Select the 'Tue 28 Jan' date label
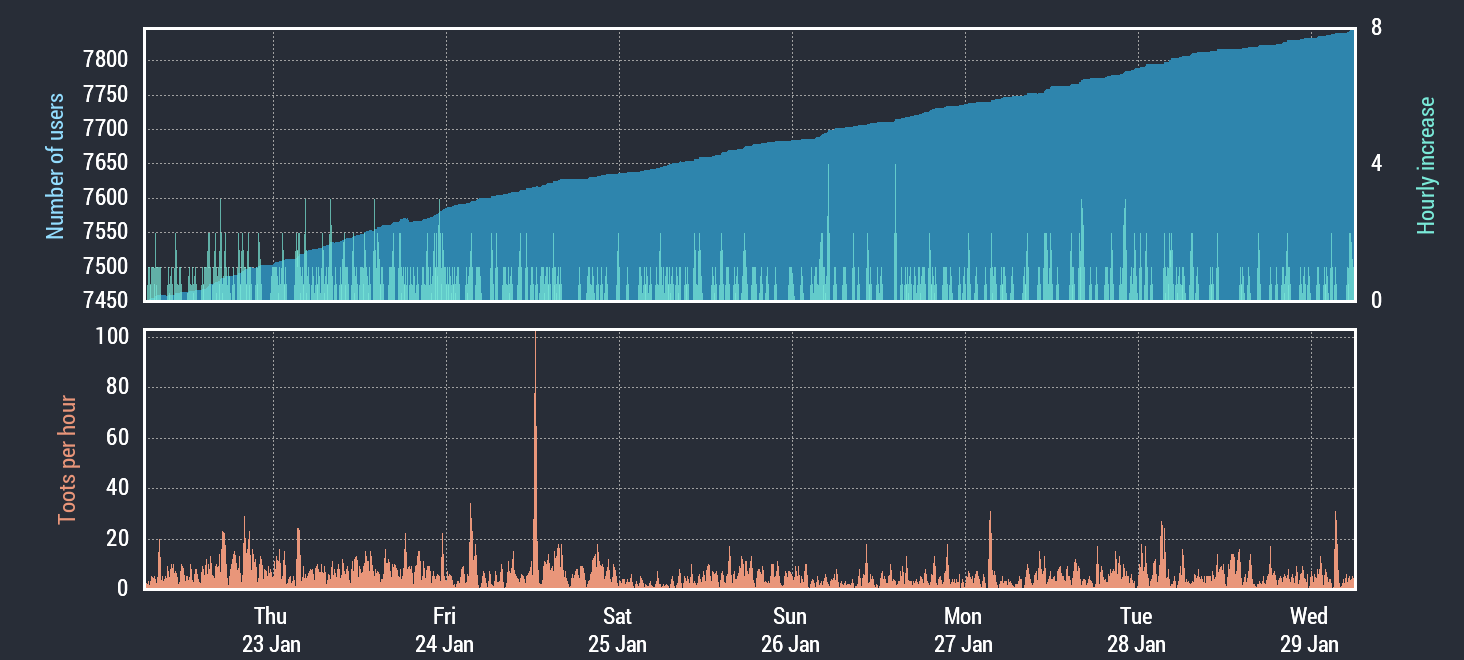 pos(1136,629)
